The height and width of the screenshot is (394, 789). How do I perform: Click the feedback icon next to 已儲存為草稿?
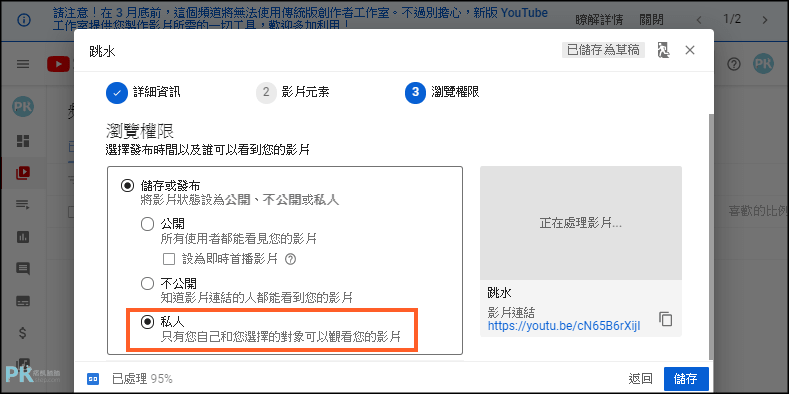coord(663,50)
